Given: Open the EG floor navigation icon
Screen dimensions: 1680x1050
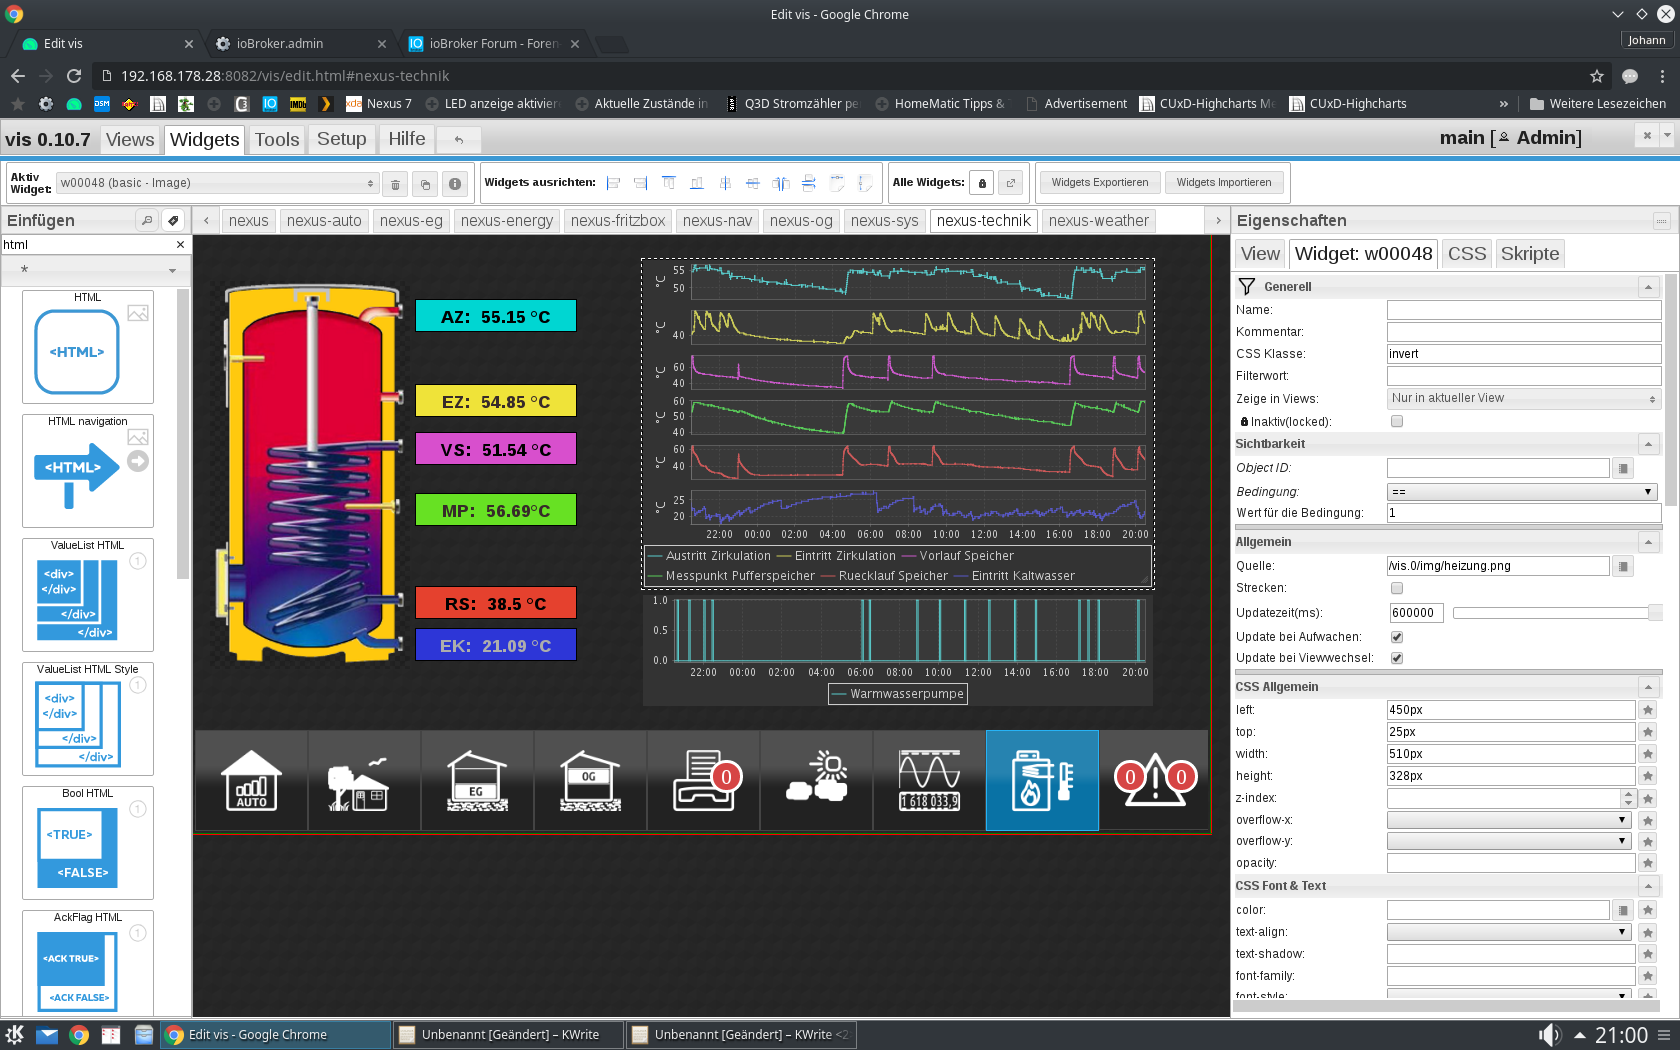Looking at the screenshot, I should click(x=477, y=780).
